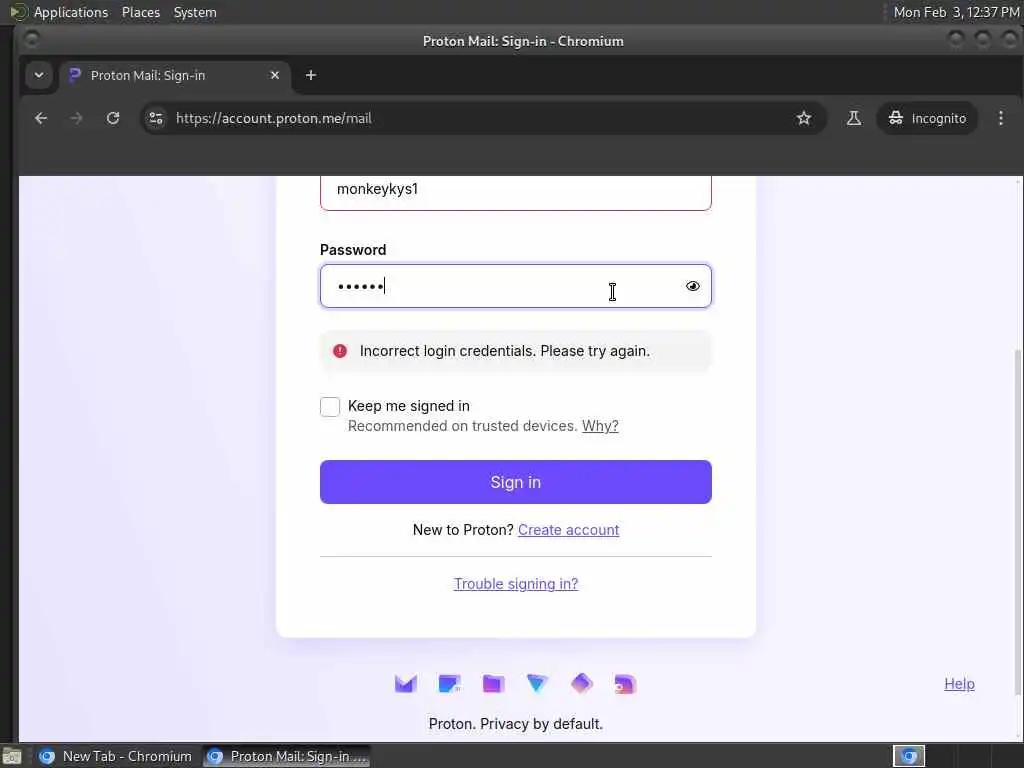Click the browser forward arrow
The height and width of the screenshot is (768, 1024).
pyautogui.click(x=76, y=118)
